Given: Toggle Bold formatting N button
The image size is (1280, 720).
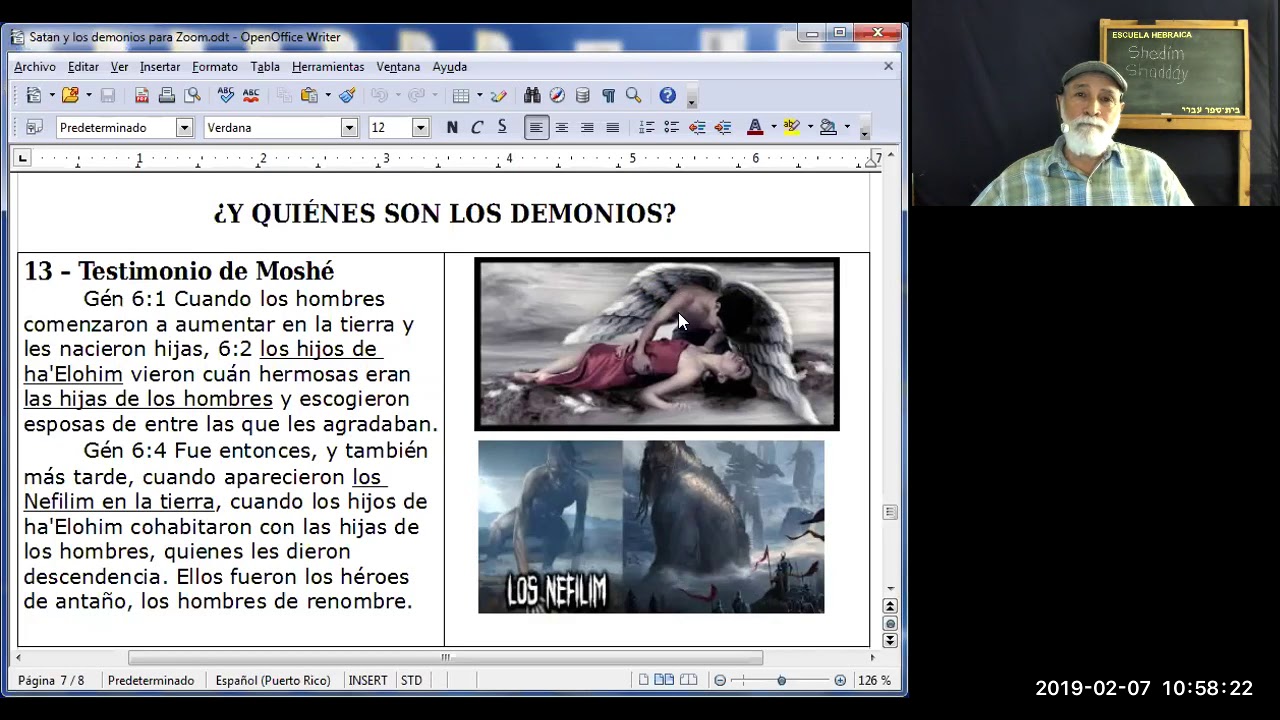Looking at the screenshot, I should (x=452, y=127).
